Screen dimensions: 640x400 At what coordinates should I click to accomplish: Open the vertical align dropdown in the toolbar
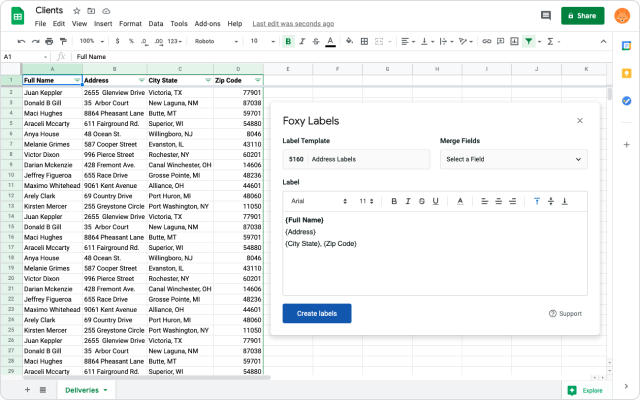click(x=427, y=41)
